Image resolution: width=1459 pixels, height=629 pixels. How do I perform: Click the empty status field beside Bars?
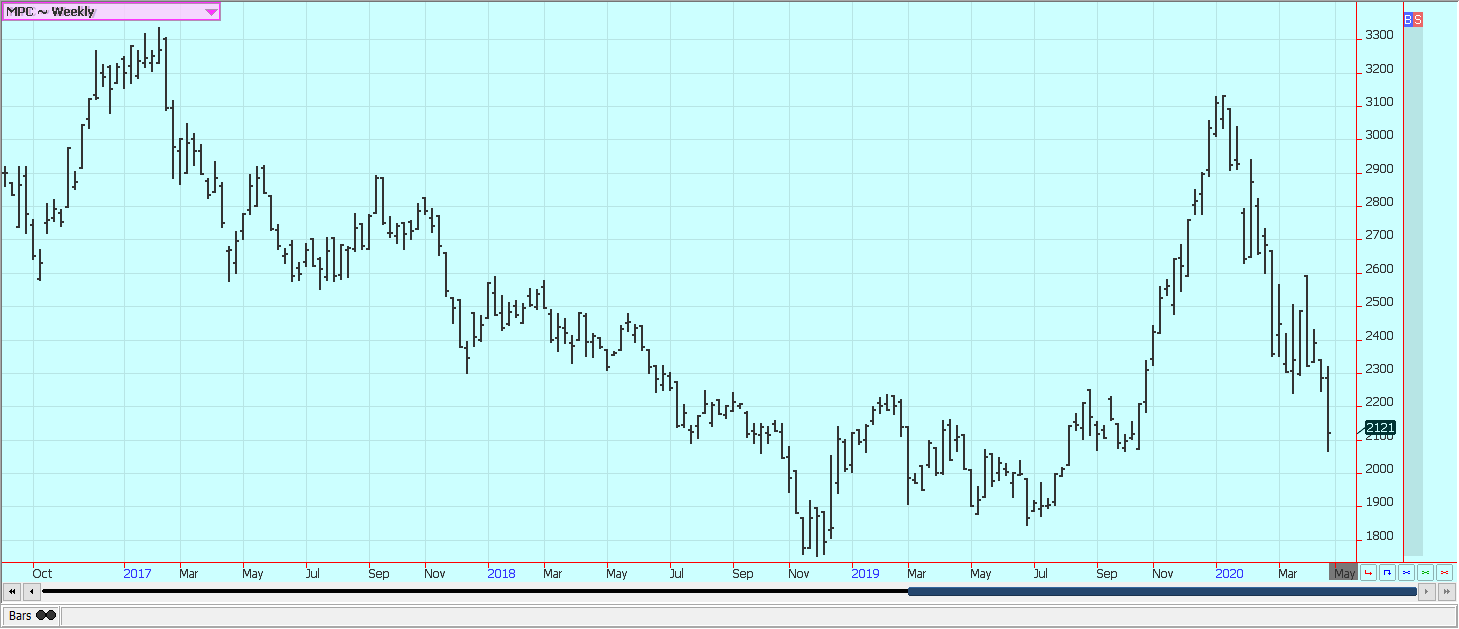click(x=758, y=616)
